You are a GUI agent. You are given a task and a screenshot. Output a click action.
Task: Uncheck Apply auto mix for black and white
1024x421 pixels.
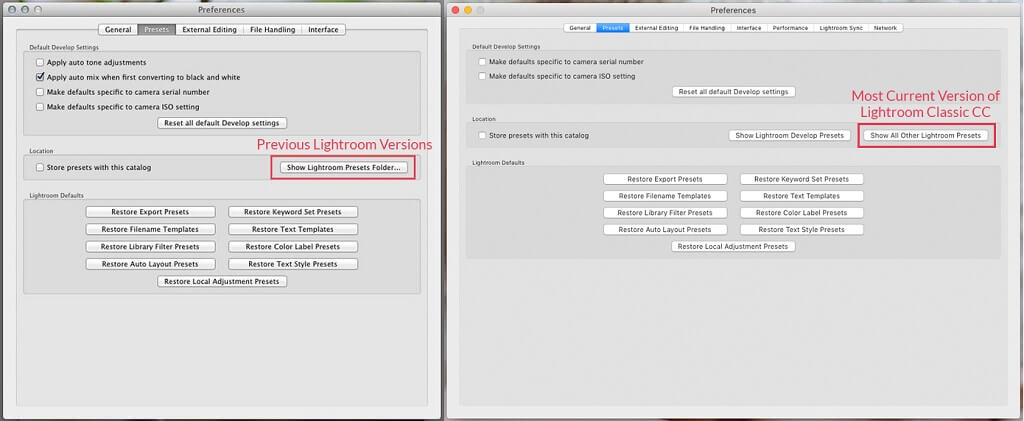pyautogui.click(x=40, y=77)
